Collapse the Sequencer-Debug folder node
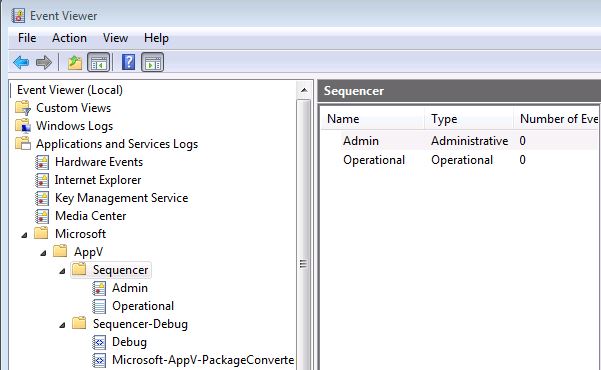Screen dimensions: 601x370 tap(62, 325)
